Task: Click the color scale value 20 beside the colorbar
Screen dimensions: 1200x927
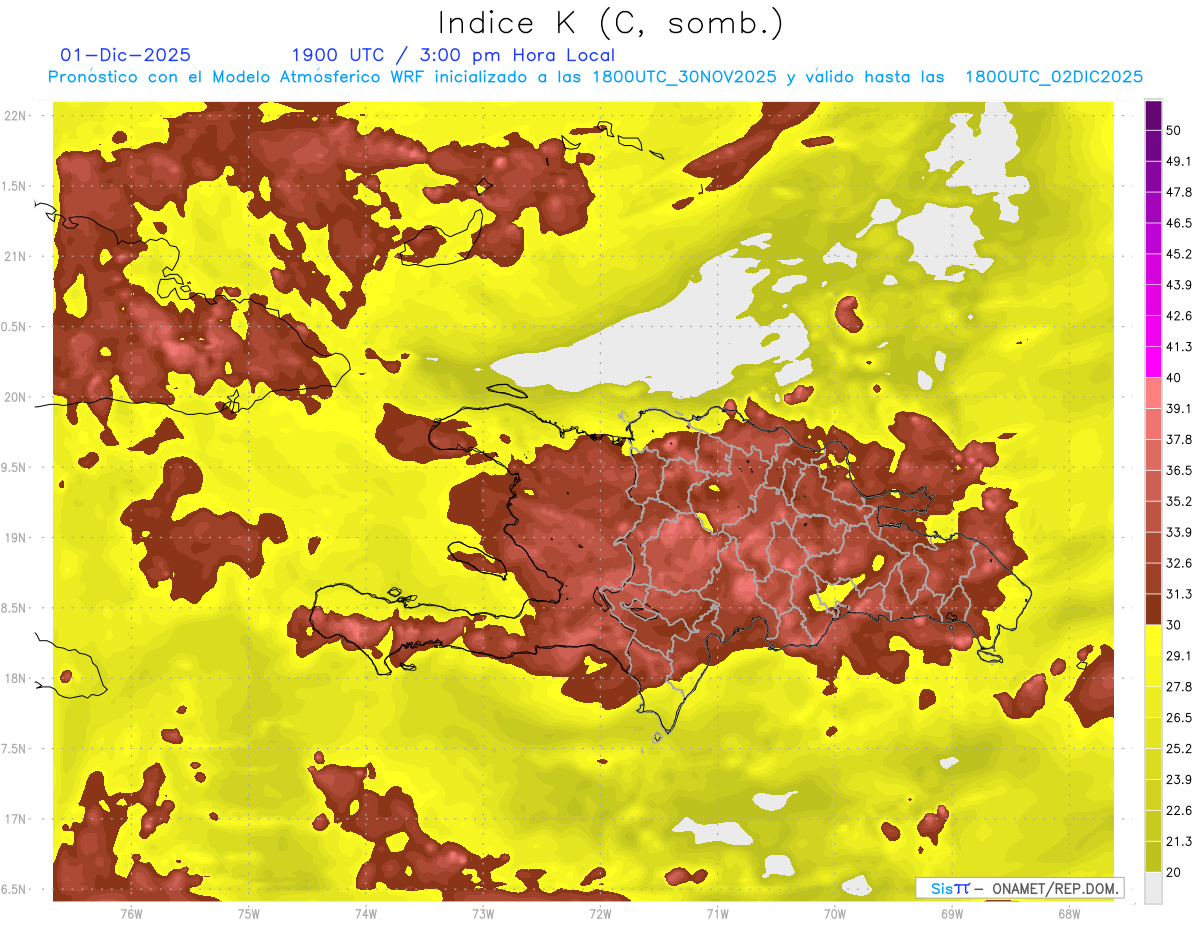Action: [x=1175, y=872]
